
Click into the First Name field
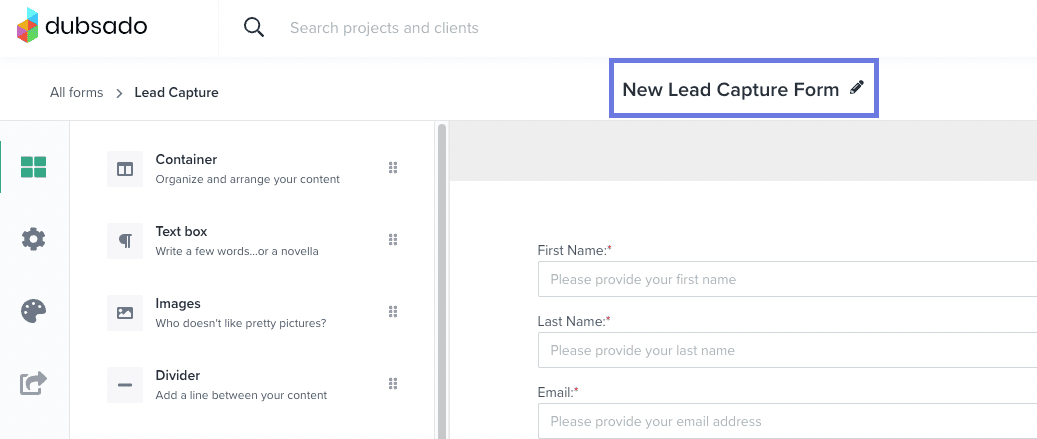tap(787, 279)
